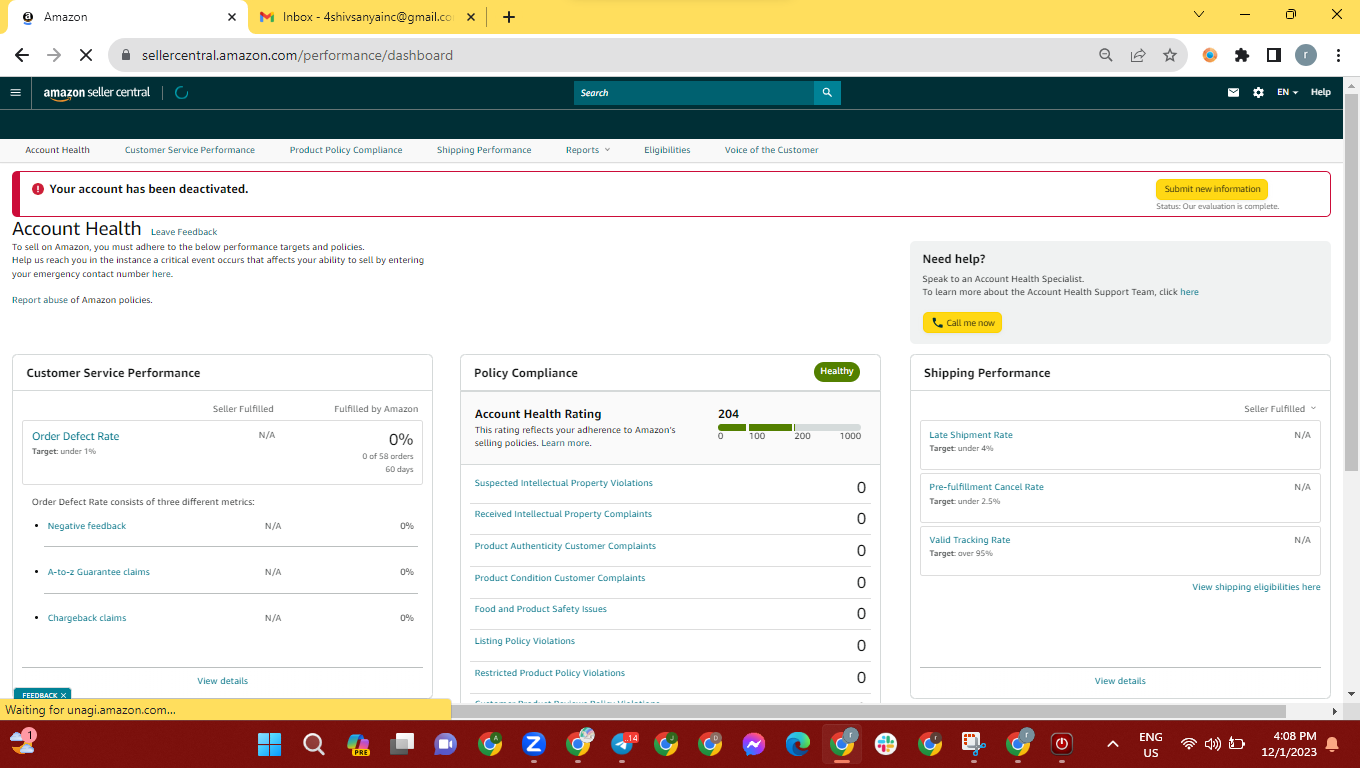Switch to the Account Health tab
This screenshot has width=1360, height=768.
[57, 150]
